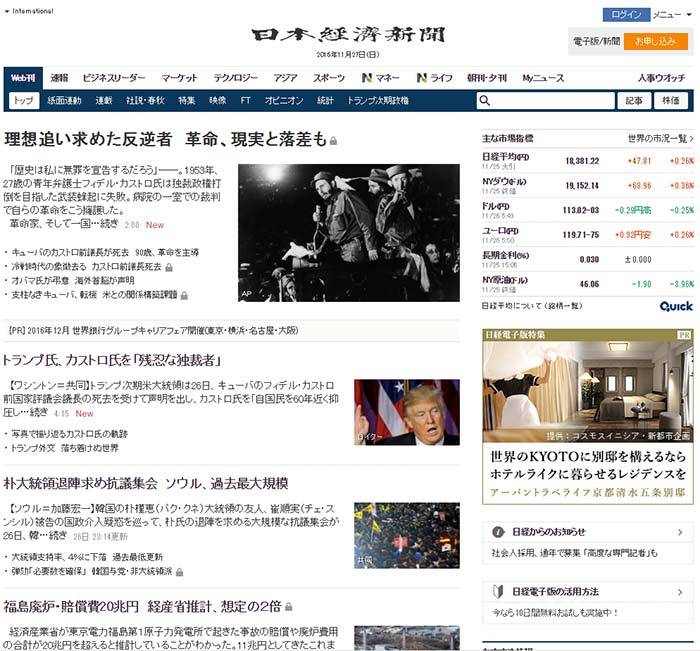700x651 pixels.
Task: Click the N icon beside ライフ
Action: pyautogui.click(x=422, y=78)
